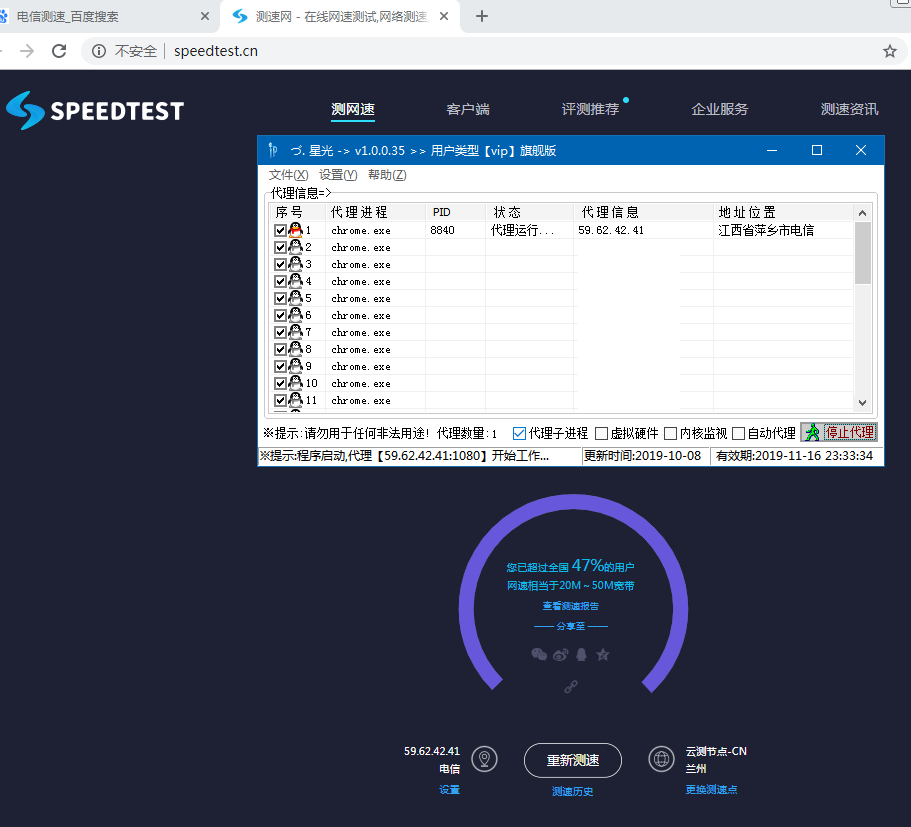Click the proxy list scrollbar thumb
911x827 pixels.
862,253
